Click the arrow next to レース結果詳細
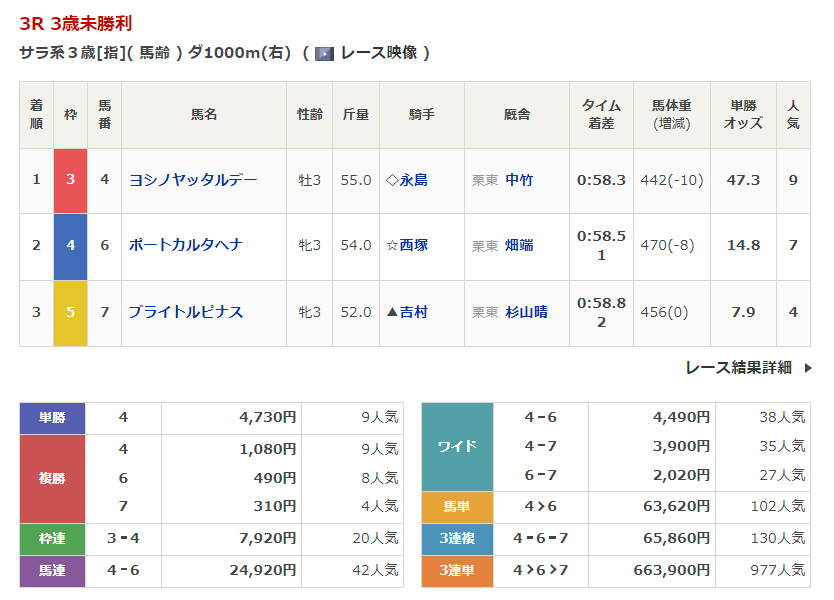 pos(808,368)
